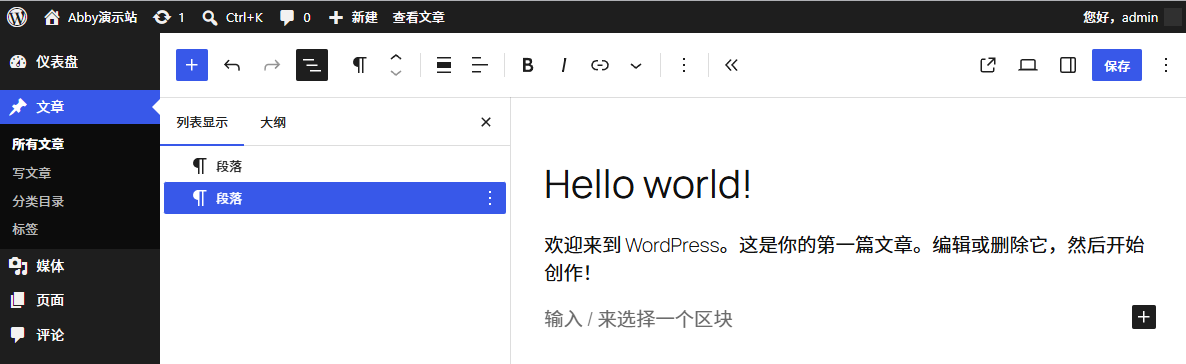The height and width of the screenshot is (364, 1186).
Task: Open 写文章 submenu item
Action: pyautogui.click(x=32, y=173)
